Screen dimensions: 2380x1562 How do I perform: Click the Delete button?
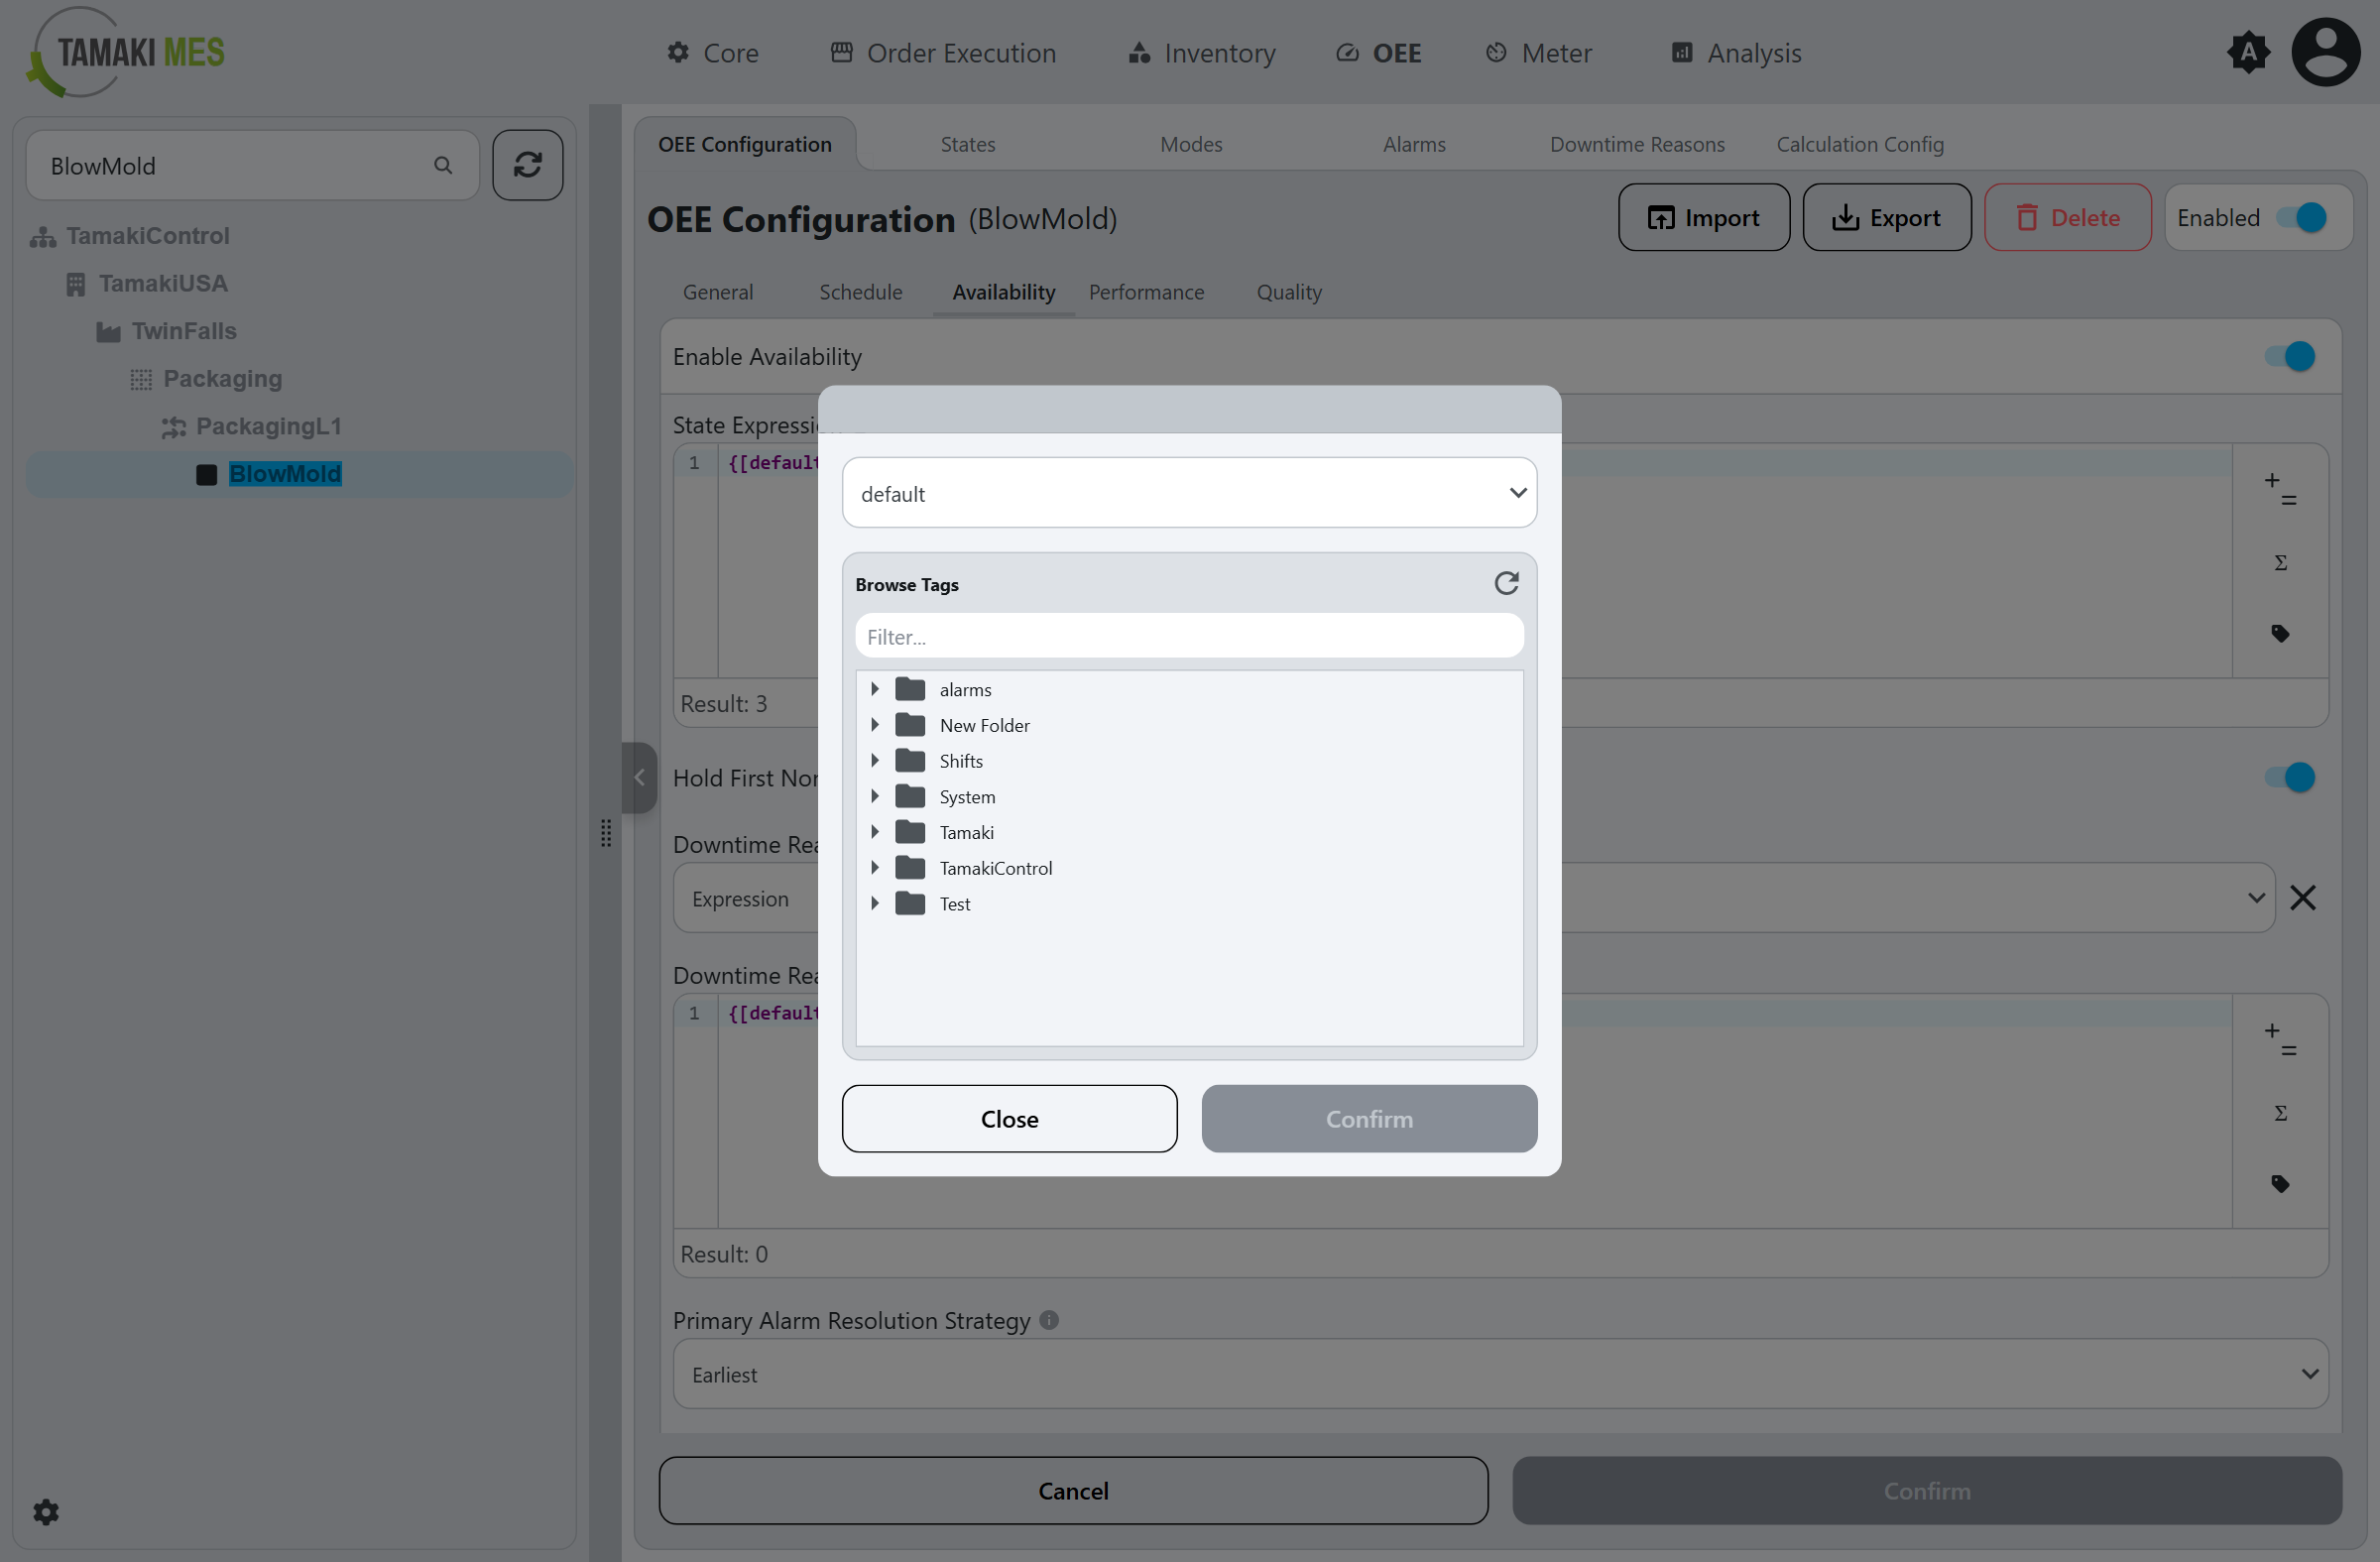point(2068,217)
